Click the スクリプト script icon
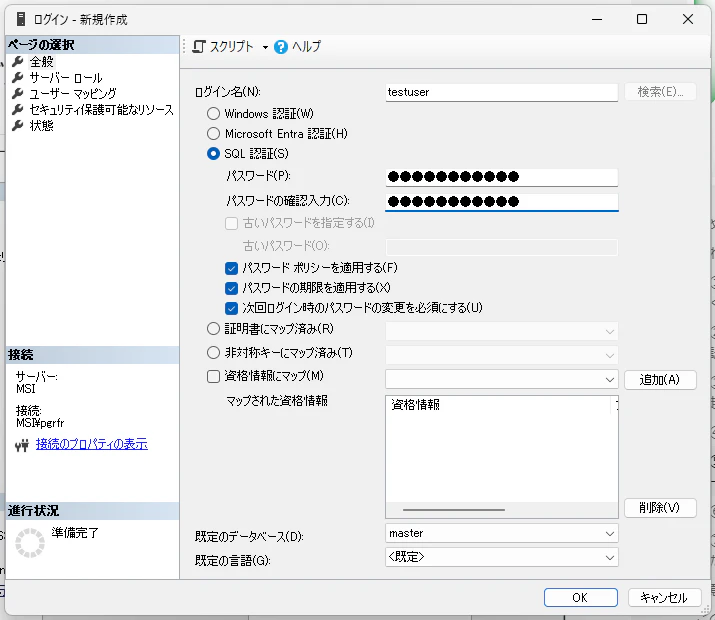Screen dimensions: 715x620 click(x=199, y=46)
